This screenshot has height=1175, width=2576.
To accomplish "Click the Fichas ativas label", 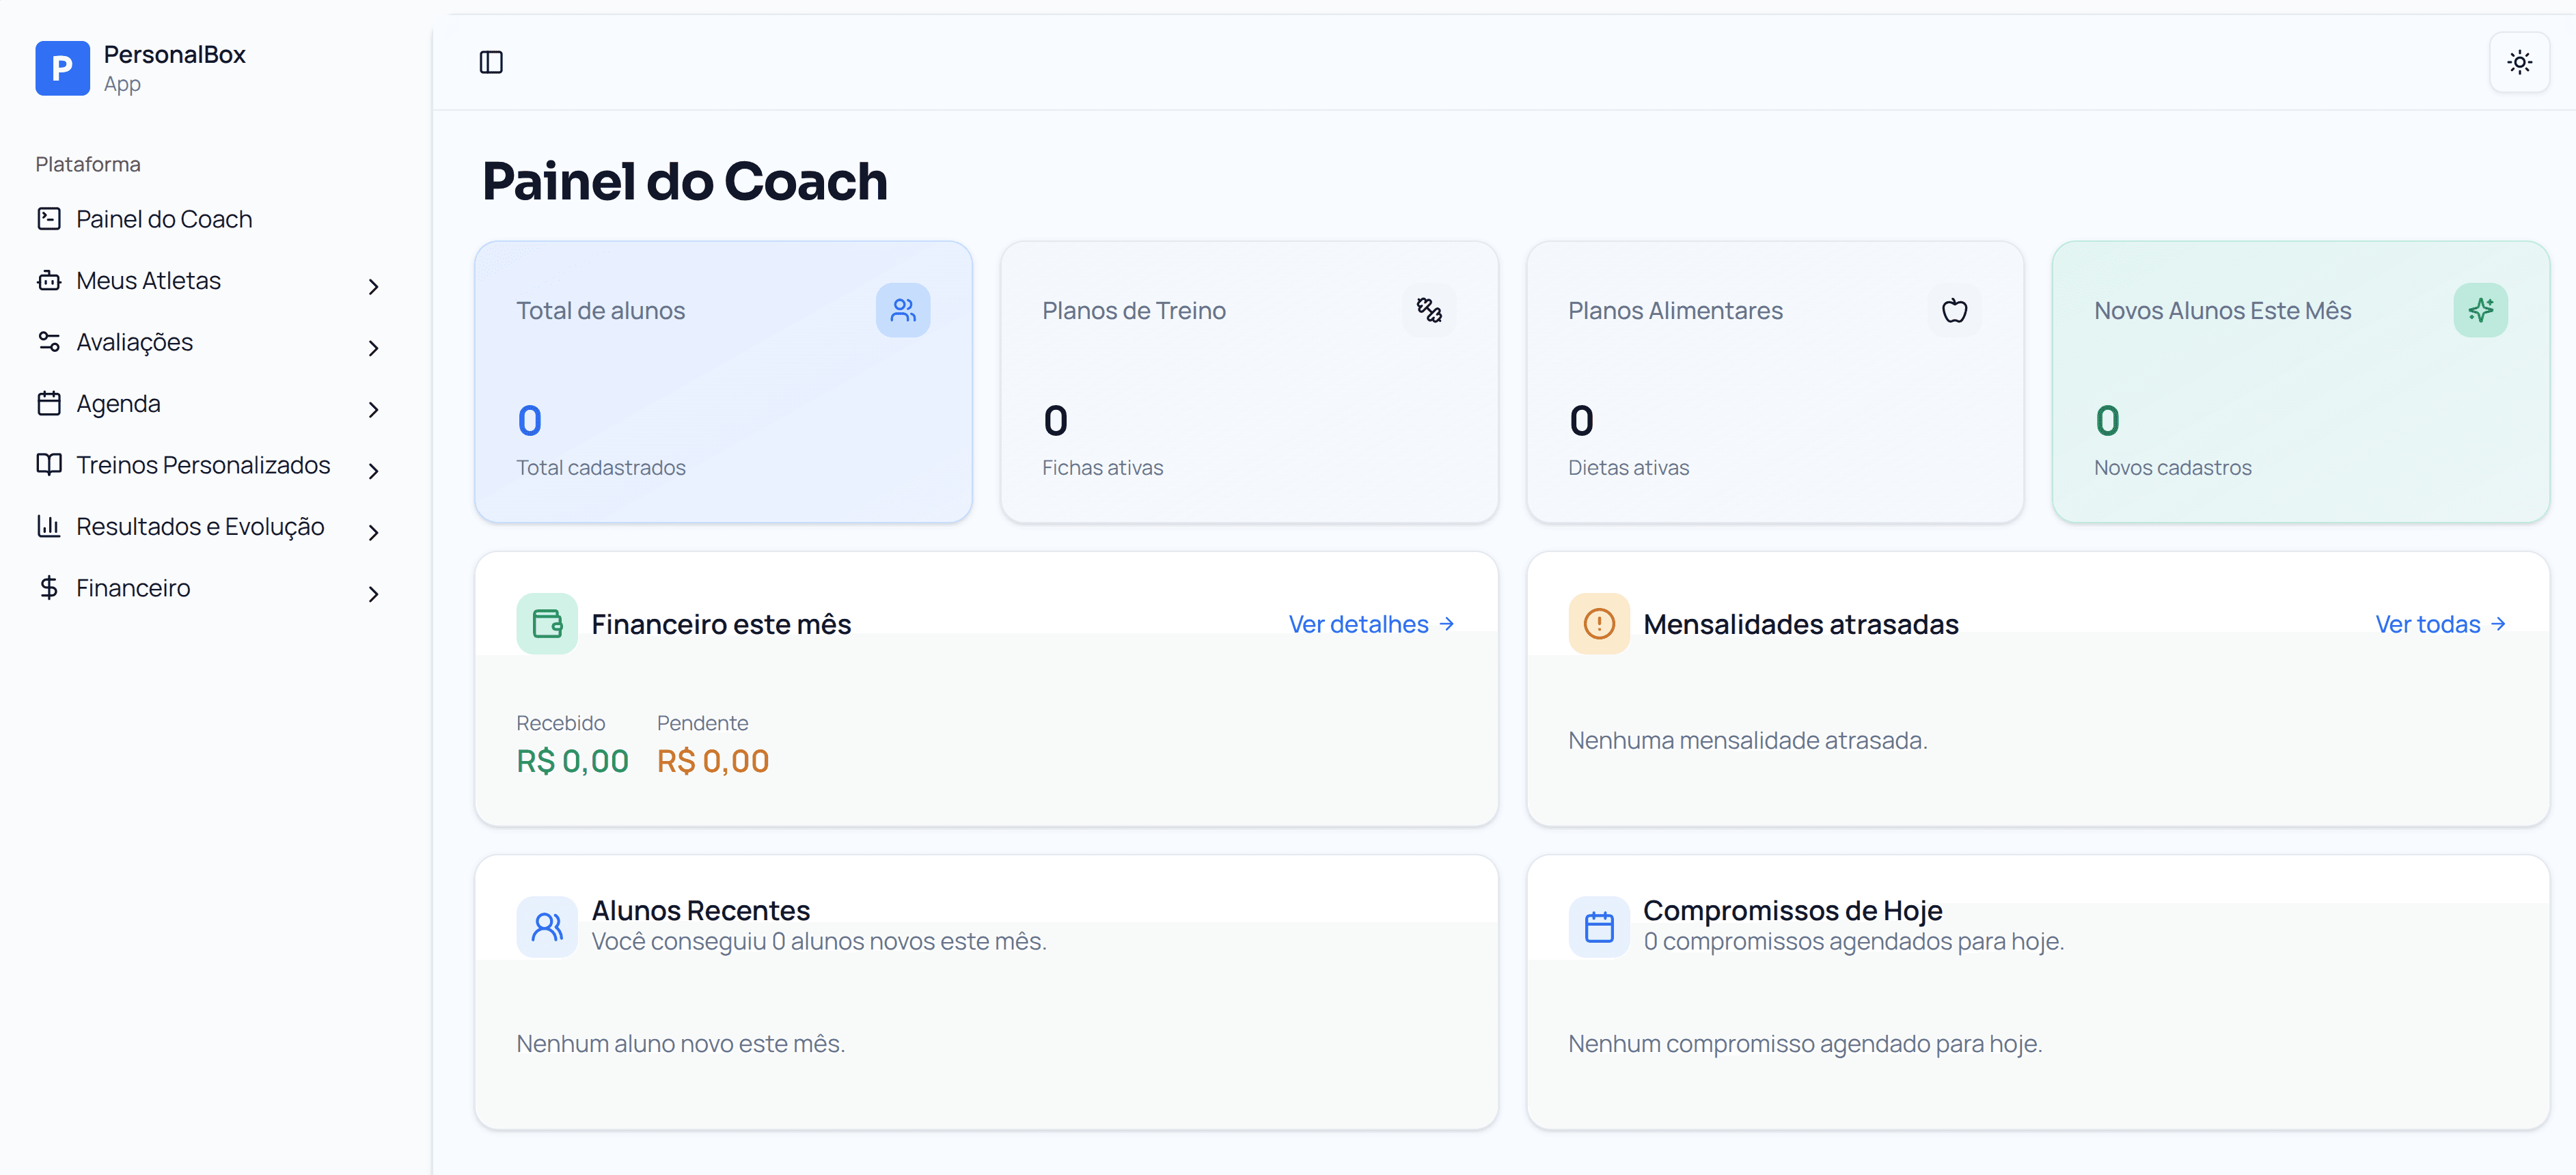I will (1102, 467).
